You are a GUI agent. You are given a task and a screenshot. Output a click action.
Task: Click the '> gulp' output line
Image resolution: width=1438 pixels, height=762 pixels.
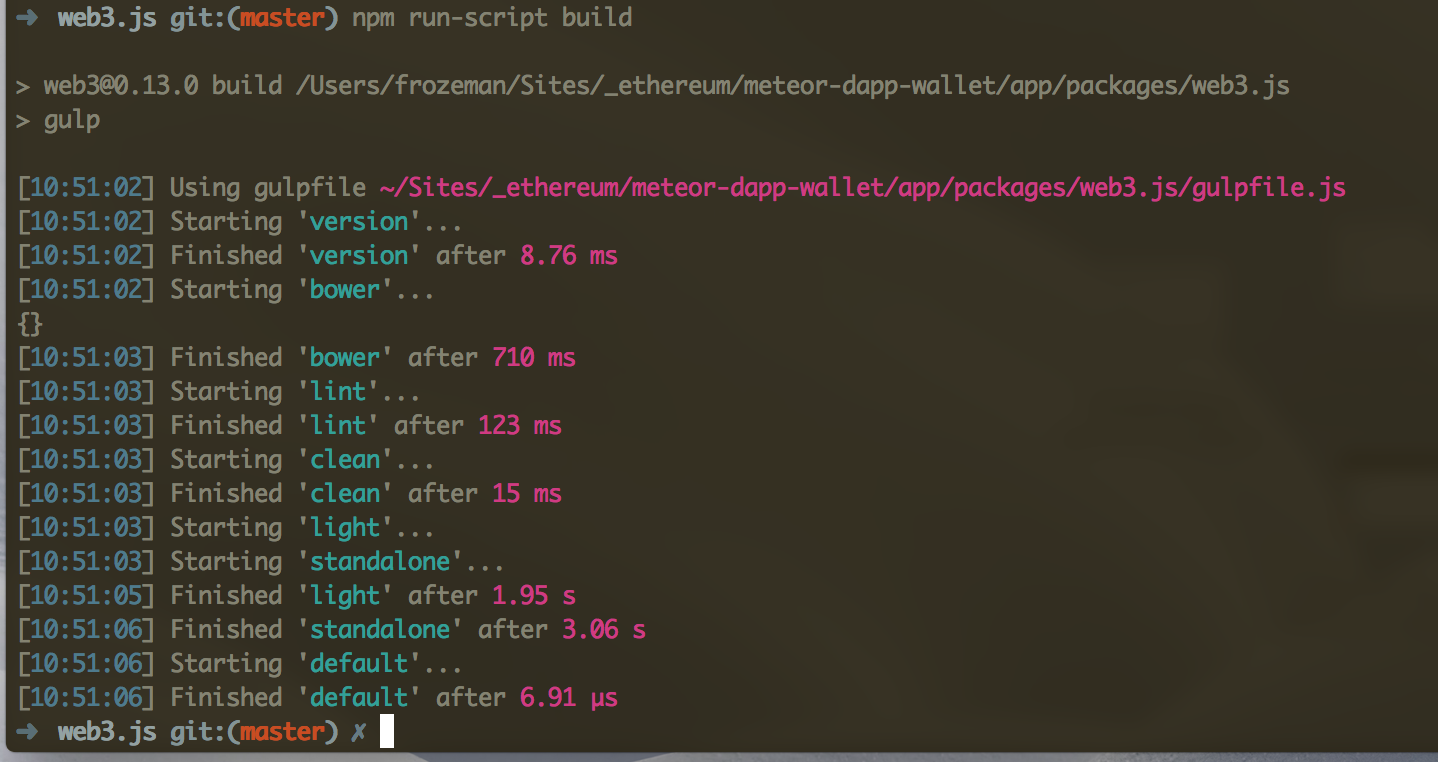tap(58, 121)
